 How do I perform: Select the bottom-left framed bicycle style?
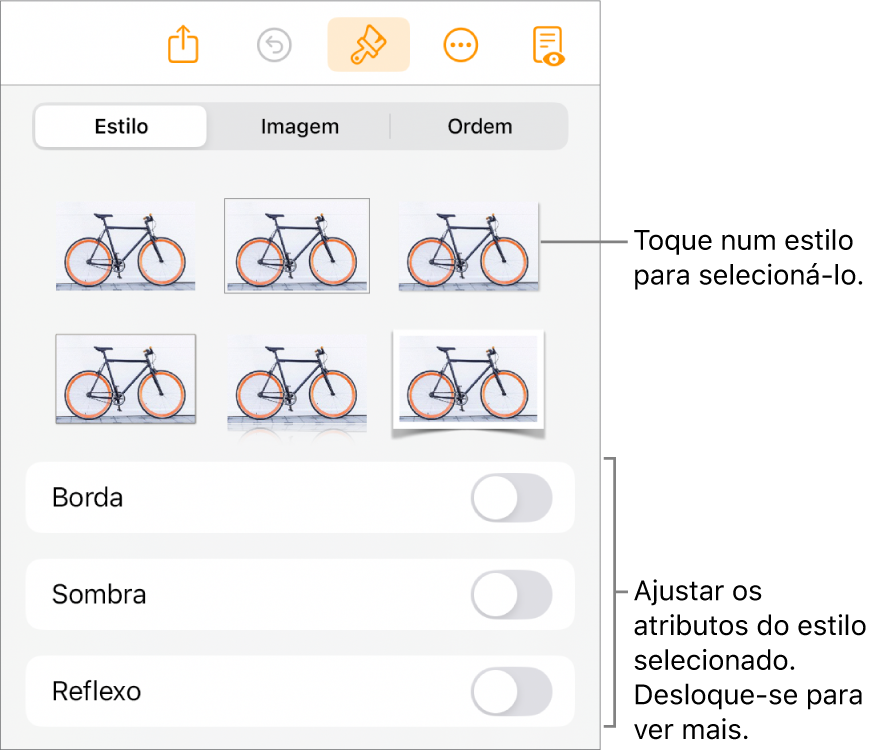click(x=125, y=380)
